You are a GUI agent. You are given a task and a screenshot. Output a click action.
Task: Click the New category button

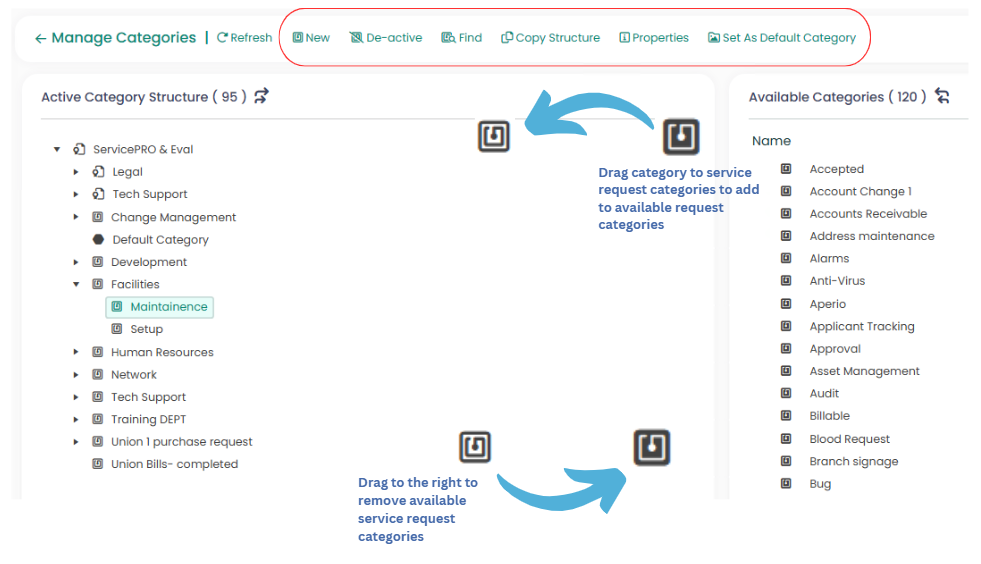click(311, 38)
